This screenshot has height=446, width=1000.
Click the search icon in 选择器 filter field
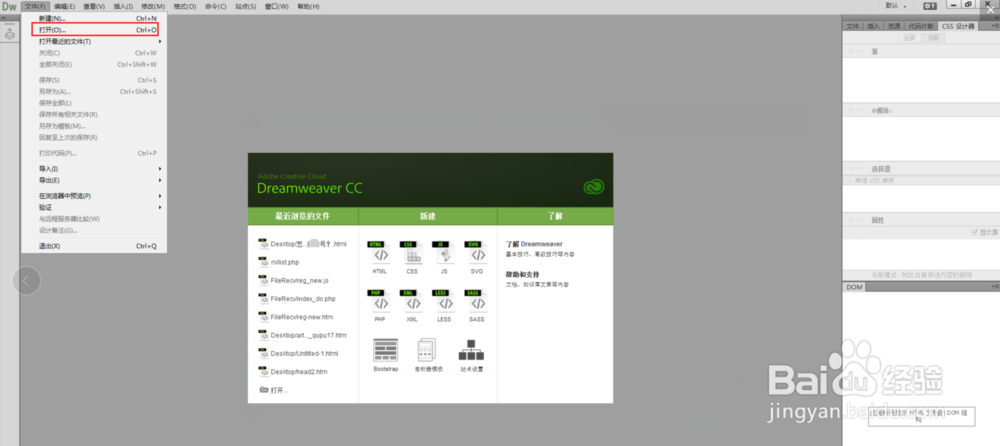click(x=849, y=181)
